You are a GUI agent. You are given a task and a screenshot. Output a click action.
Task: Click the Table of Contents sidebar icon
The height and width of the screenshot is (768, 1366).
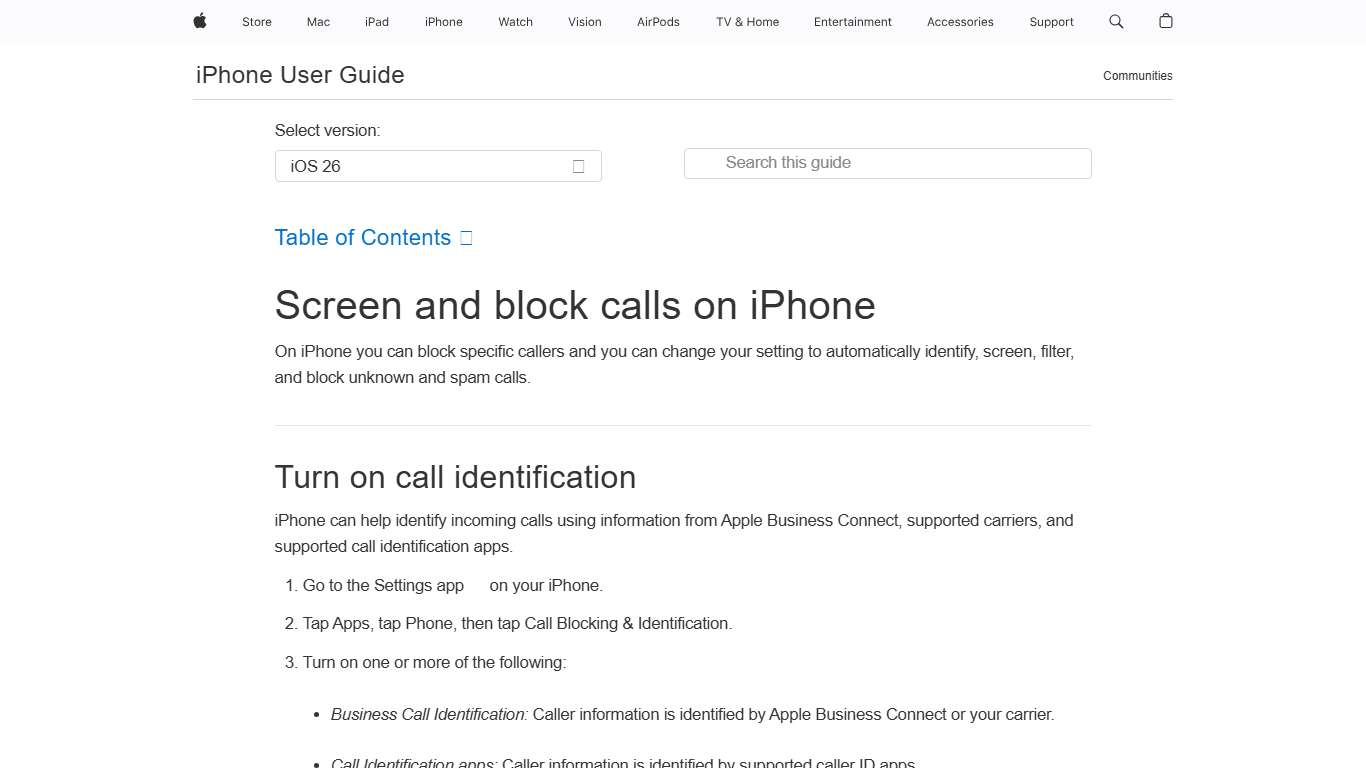pos(465,237)
